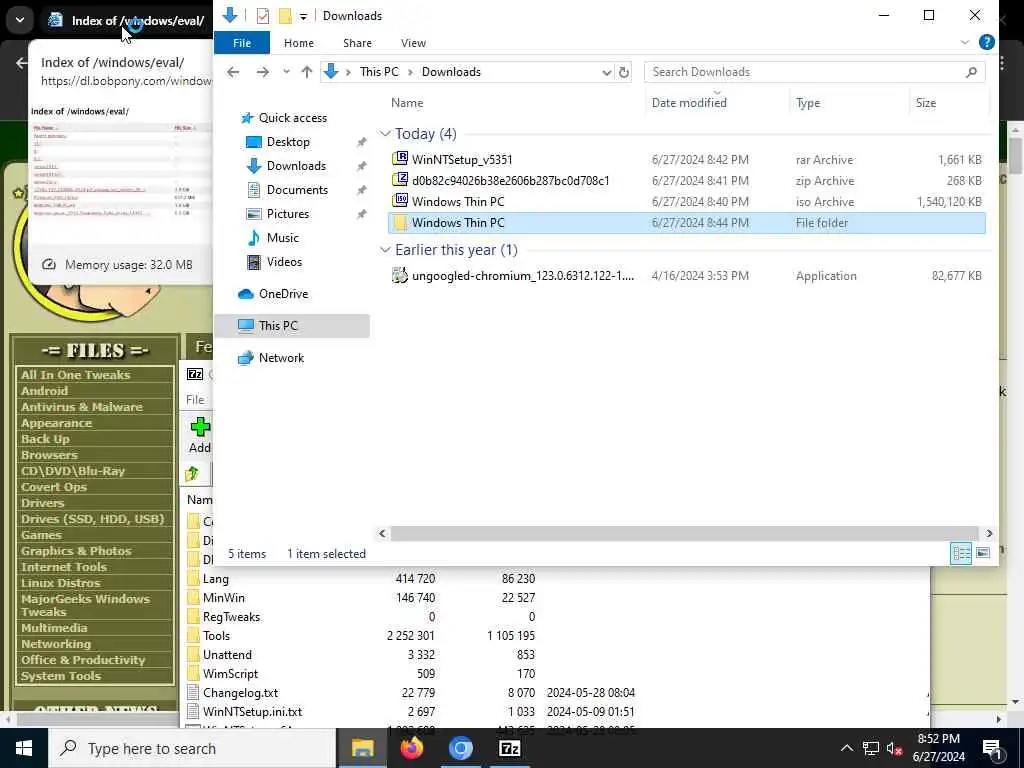
Task: Open File menu in 7-Zip window
Action: (x=195, y=400)
